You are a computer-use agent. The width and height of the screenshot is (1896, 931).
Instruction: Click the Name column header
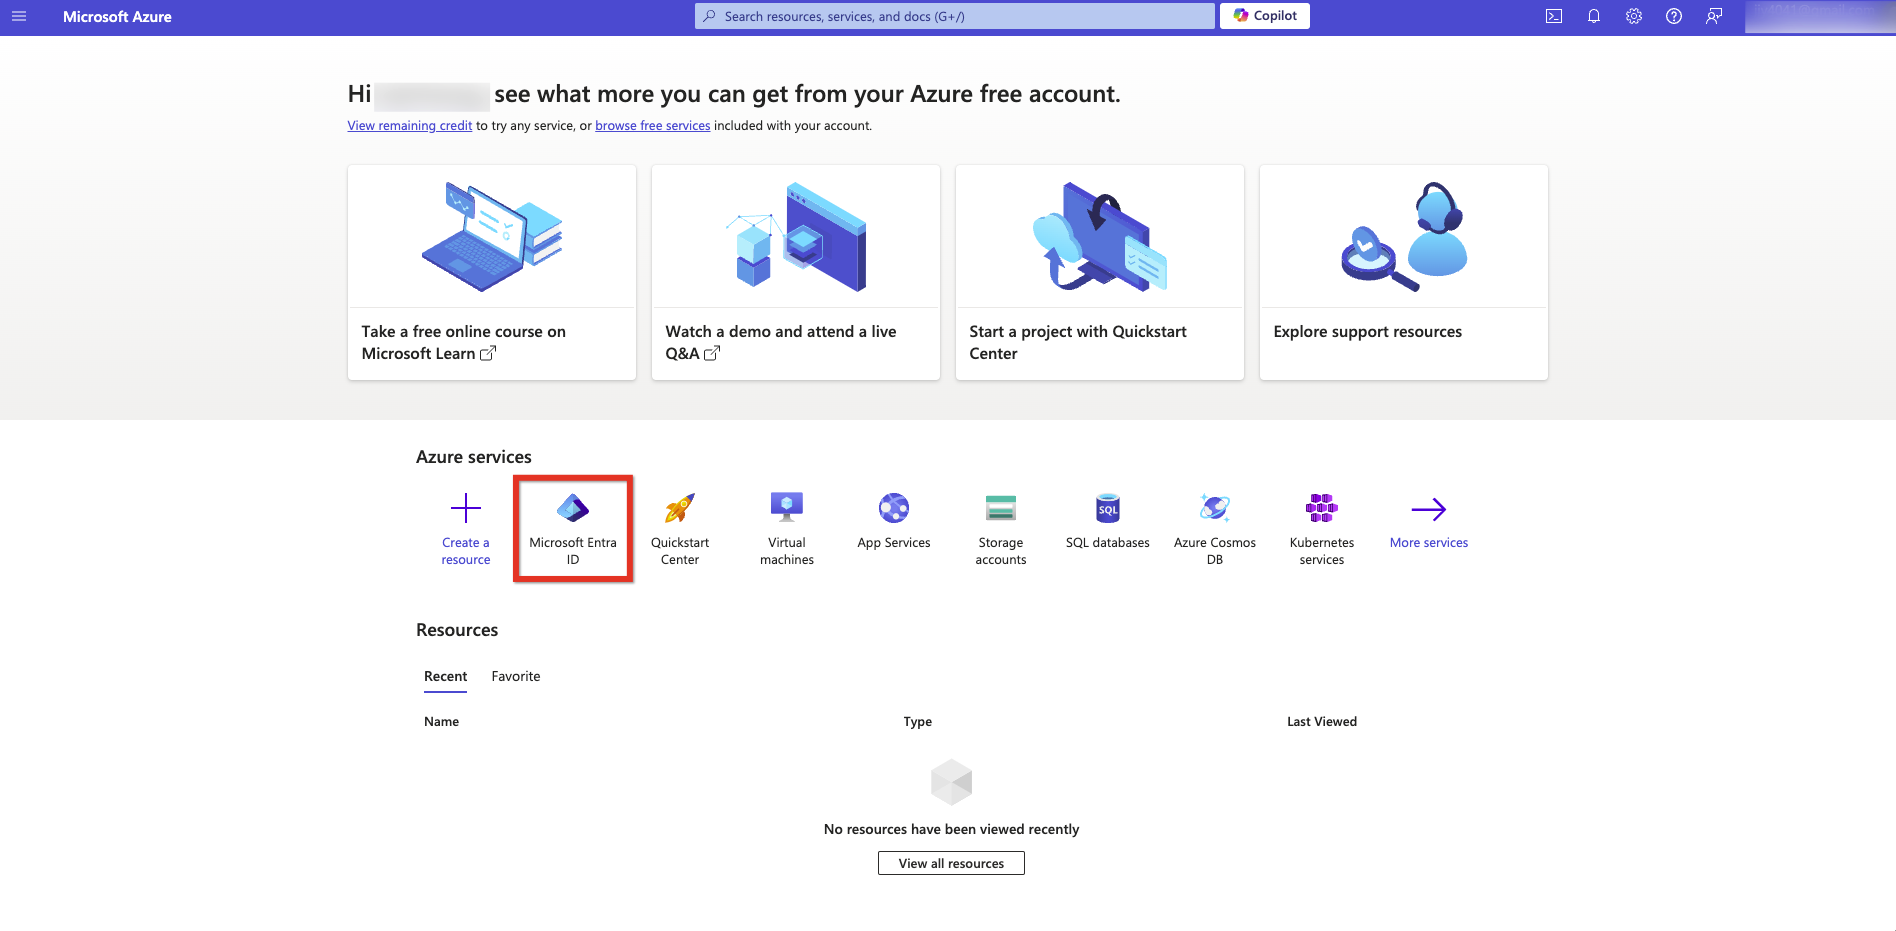pos(441,722)
